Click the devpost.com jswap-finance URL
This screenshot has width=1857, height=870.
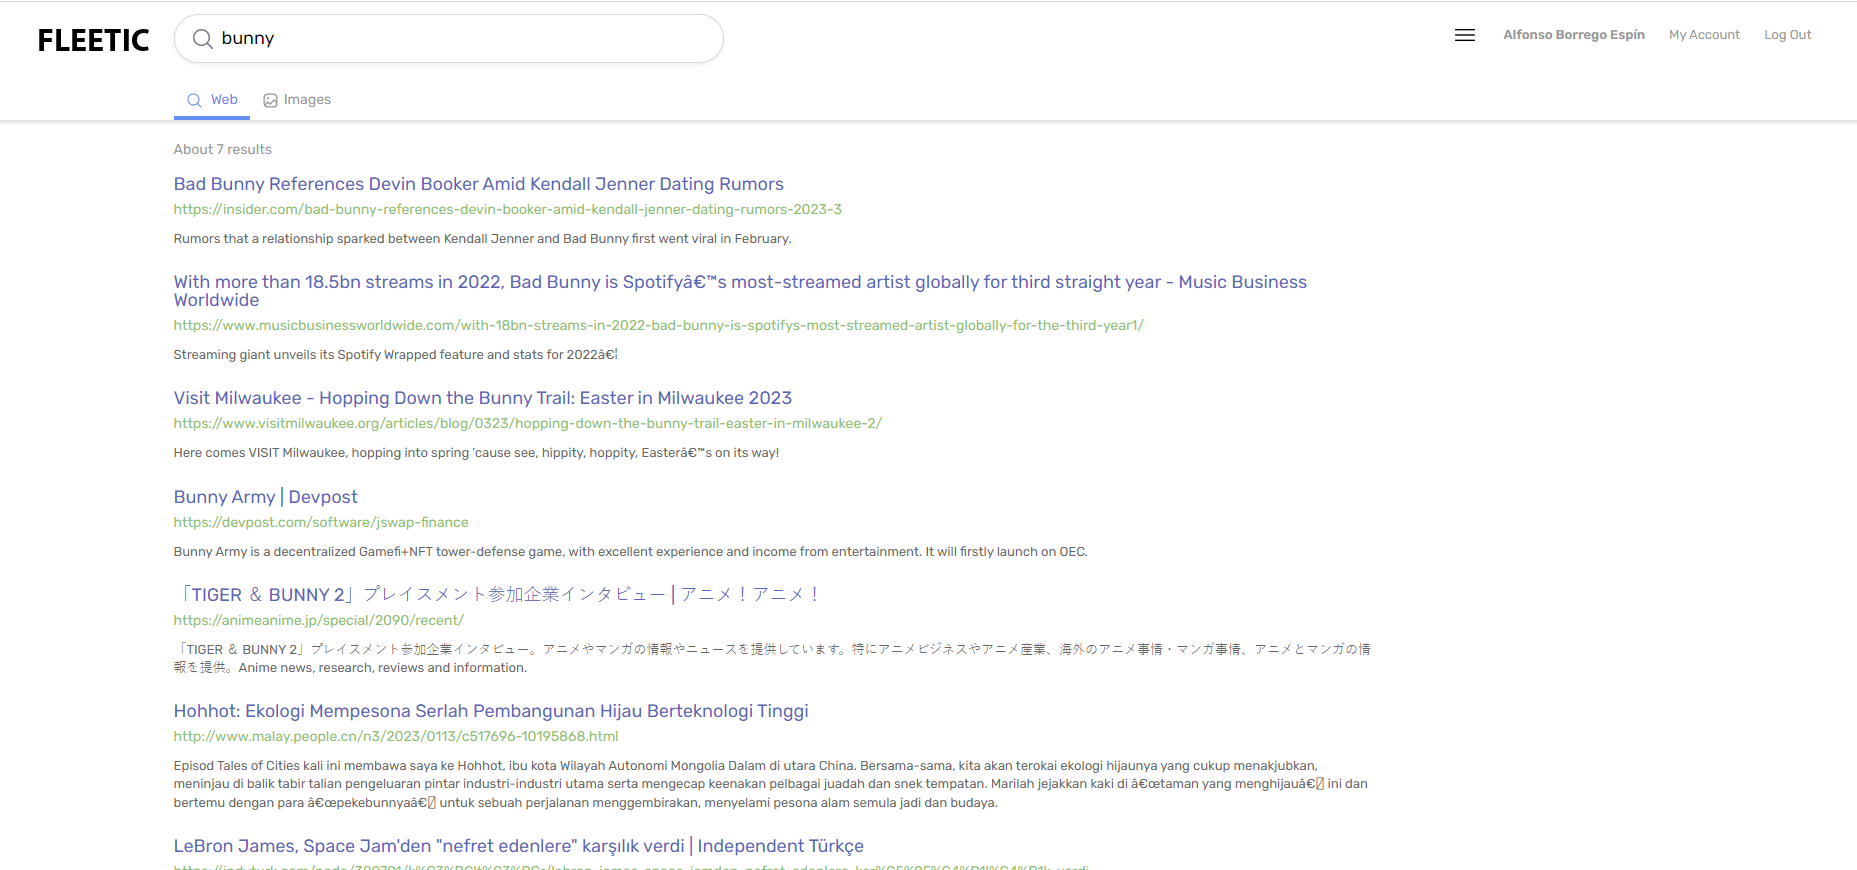tap(321, 523)
